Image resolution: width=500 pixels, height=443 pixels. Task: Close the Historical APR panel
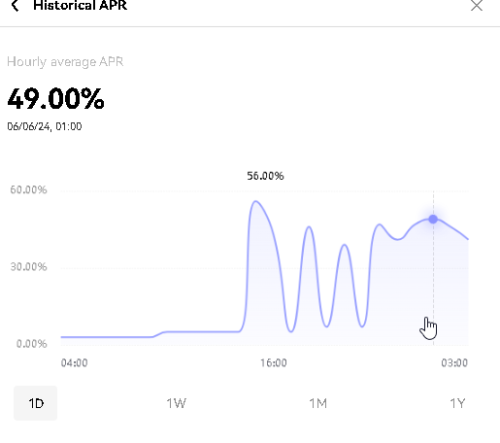click(477, 5)
